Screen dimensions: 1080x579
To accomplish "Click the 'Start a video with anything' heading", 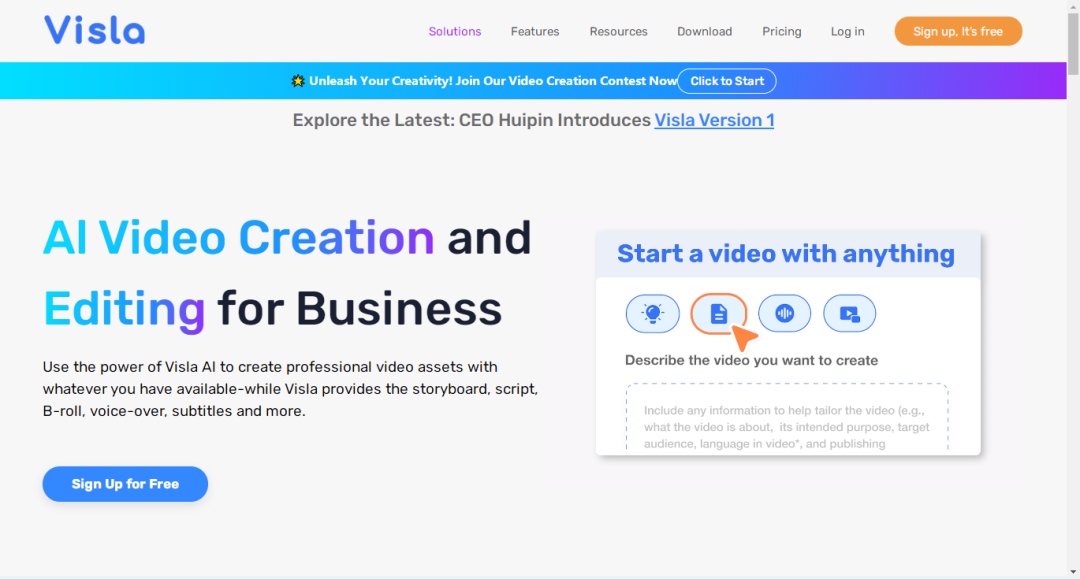I will coord(786,253).
